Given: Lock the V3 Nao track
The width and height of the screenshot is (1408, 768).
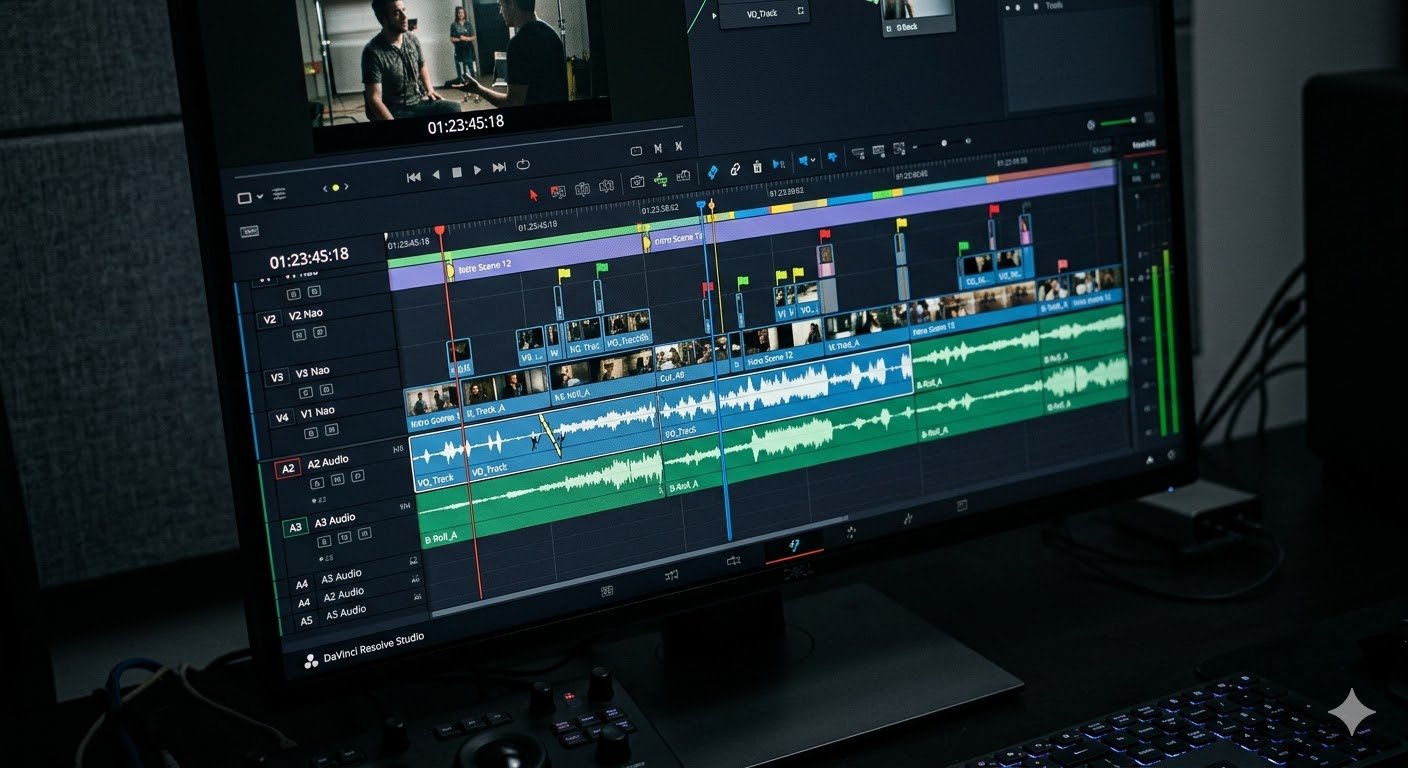Looking at the screenshot, I should tap(305, 391).
